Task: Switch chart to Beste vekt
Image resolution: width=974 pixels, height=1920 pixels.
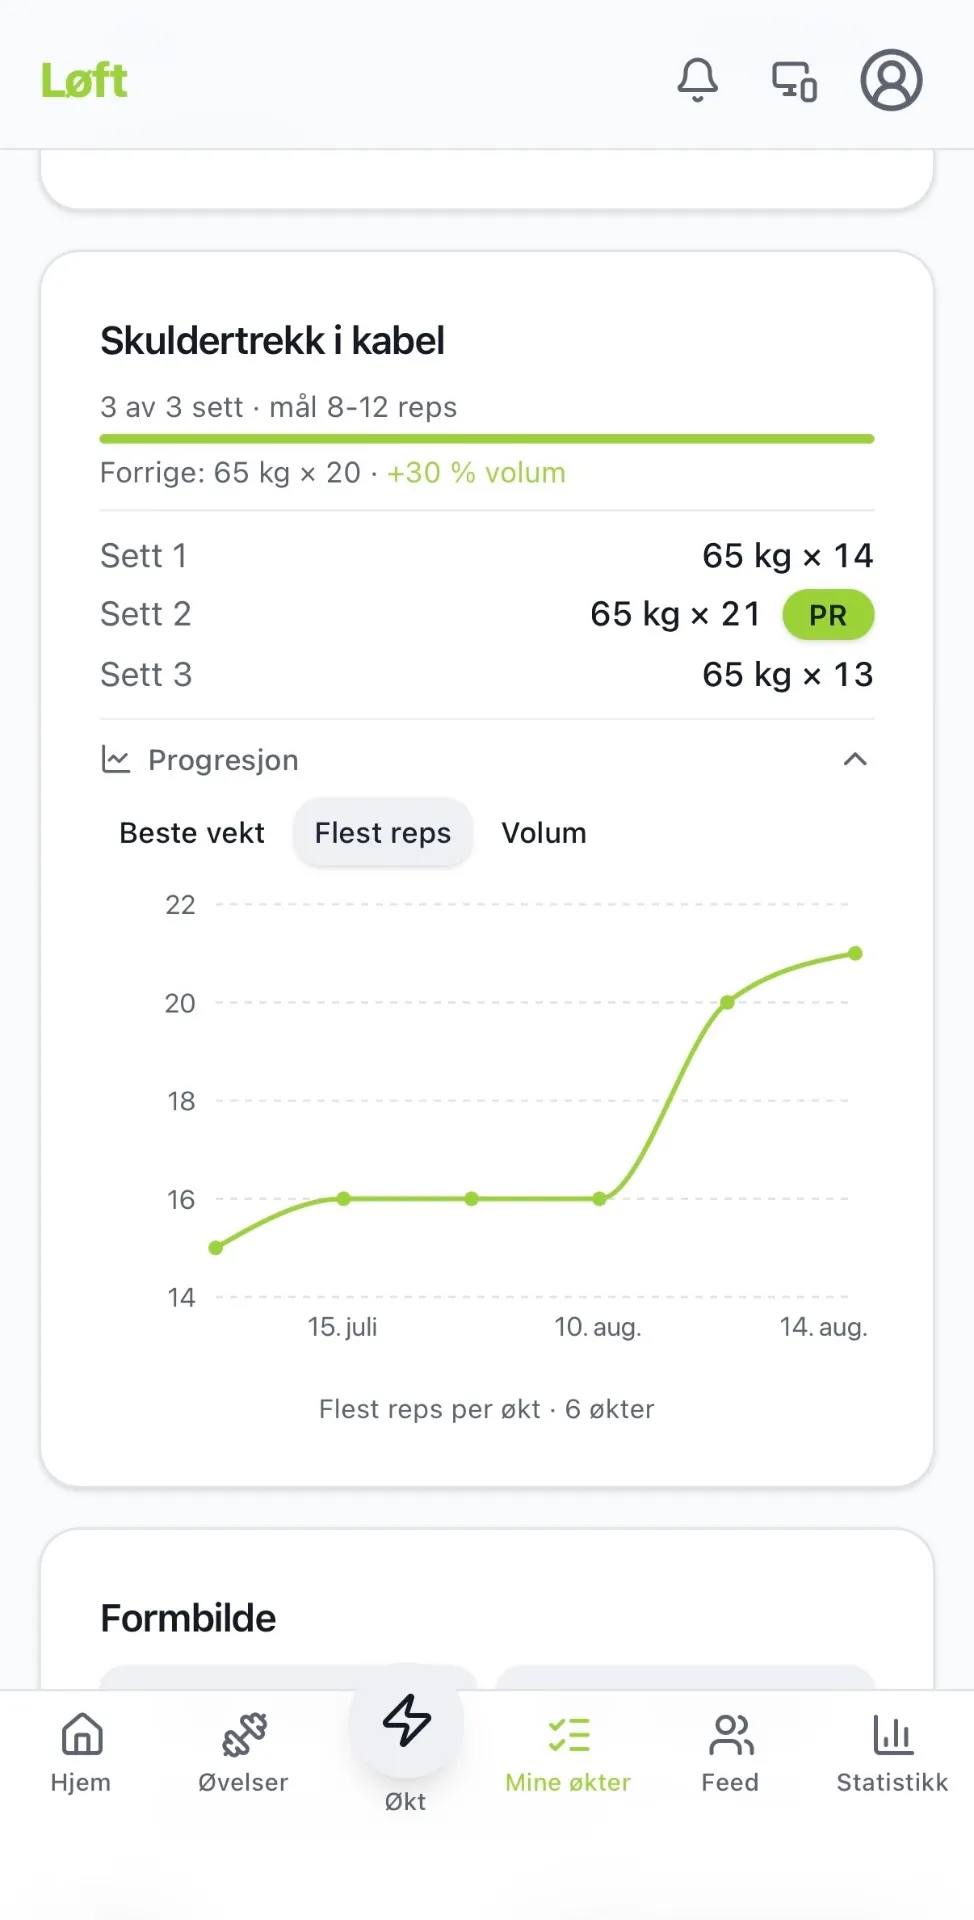Action: pos(192,833)
